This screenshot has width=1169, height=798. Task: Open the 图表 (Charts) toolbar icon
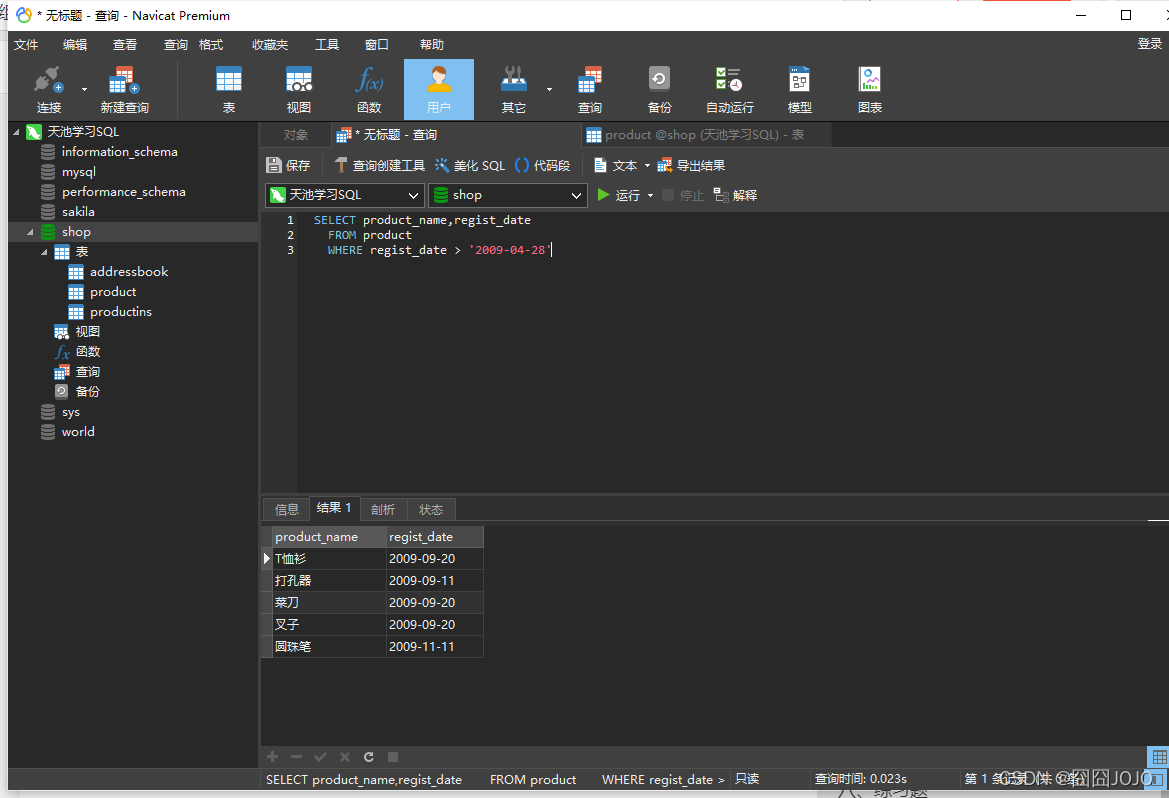coord(870,89)
